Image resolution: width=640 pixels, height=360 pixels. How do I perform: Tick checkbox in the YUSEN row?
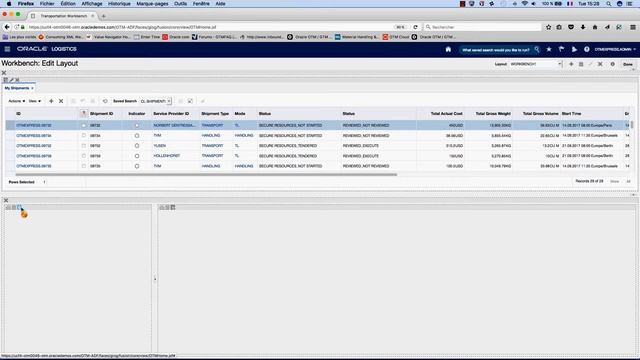[83, 146]
